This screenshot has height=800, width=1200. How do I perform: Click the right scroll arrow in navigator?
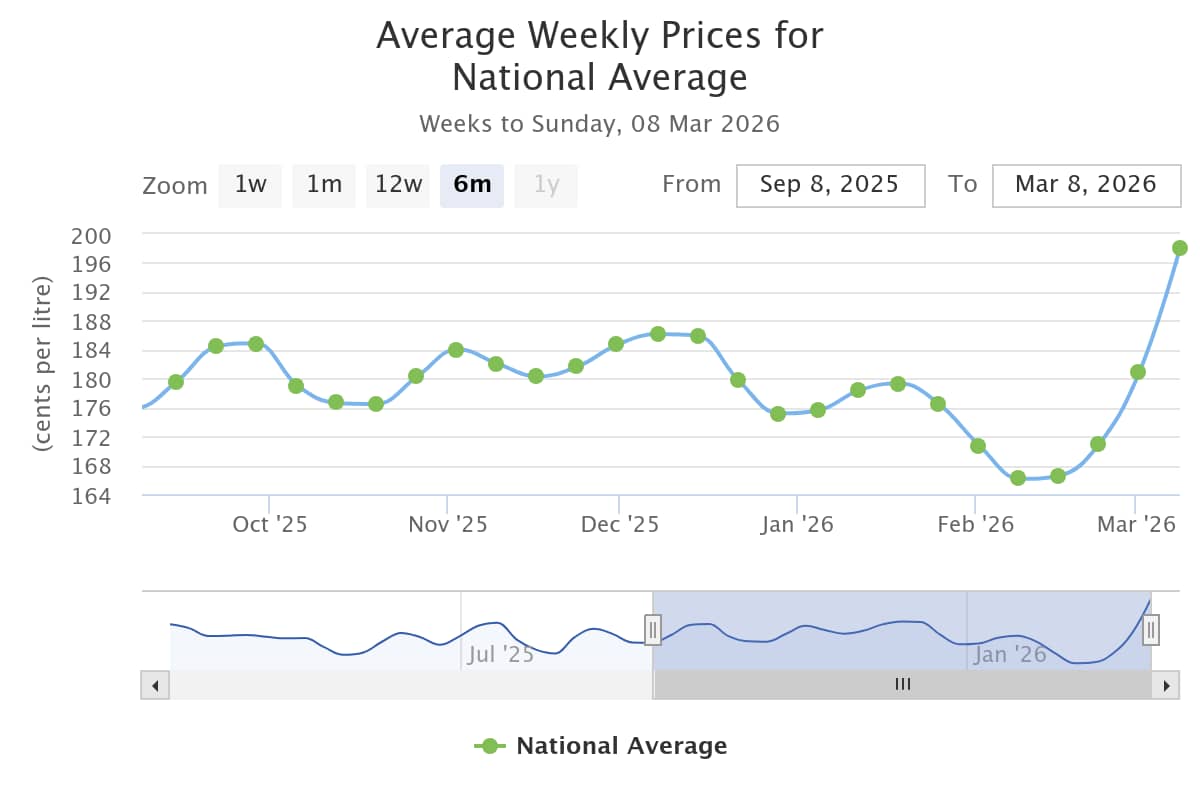pyautogui.click(x=1165, y=685)
